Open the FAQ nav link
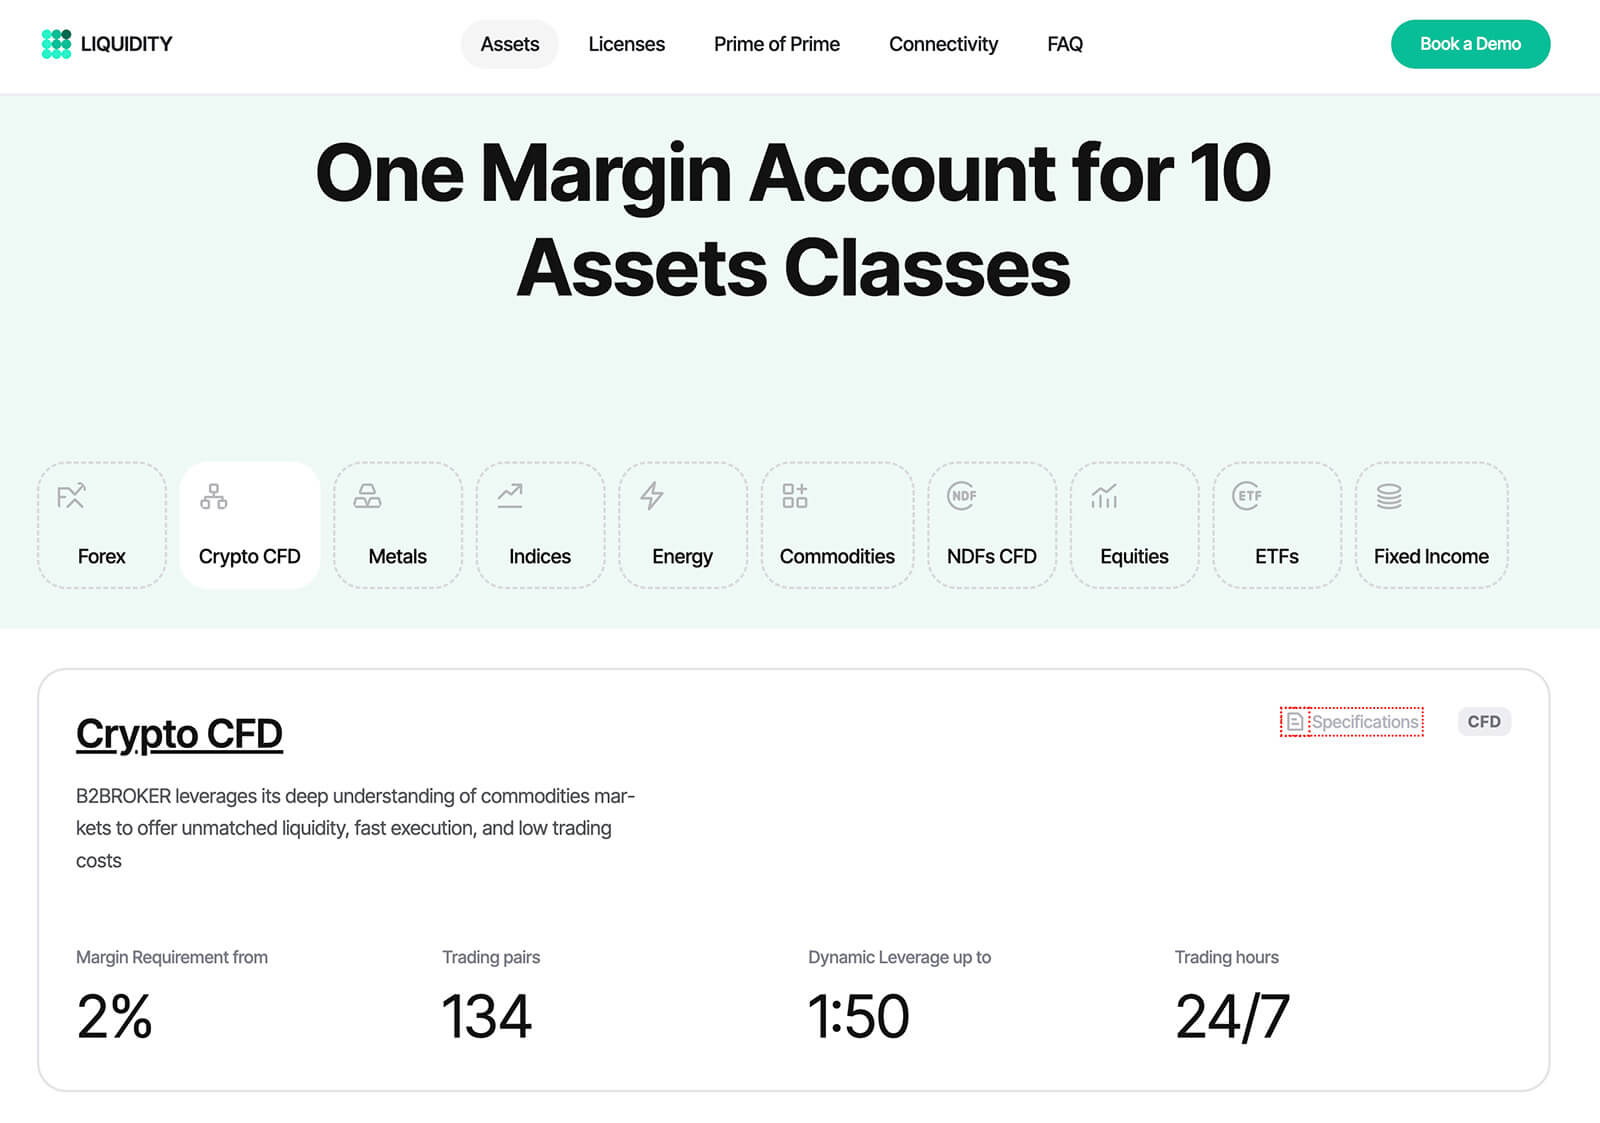Image resolution: width=1600 pixels, height=1123 pixels. pos(1065,44)
